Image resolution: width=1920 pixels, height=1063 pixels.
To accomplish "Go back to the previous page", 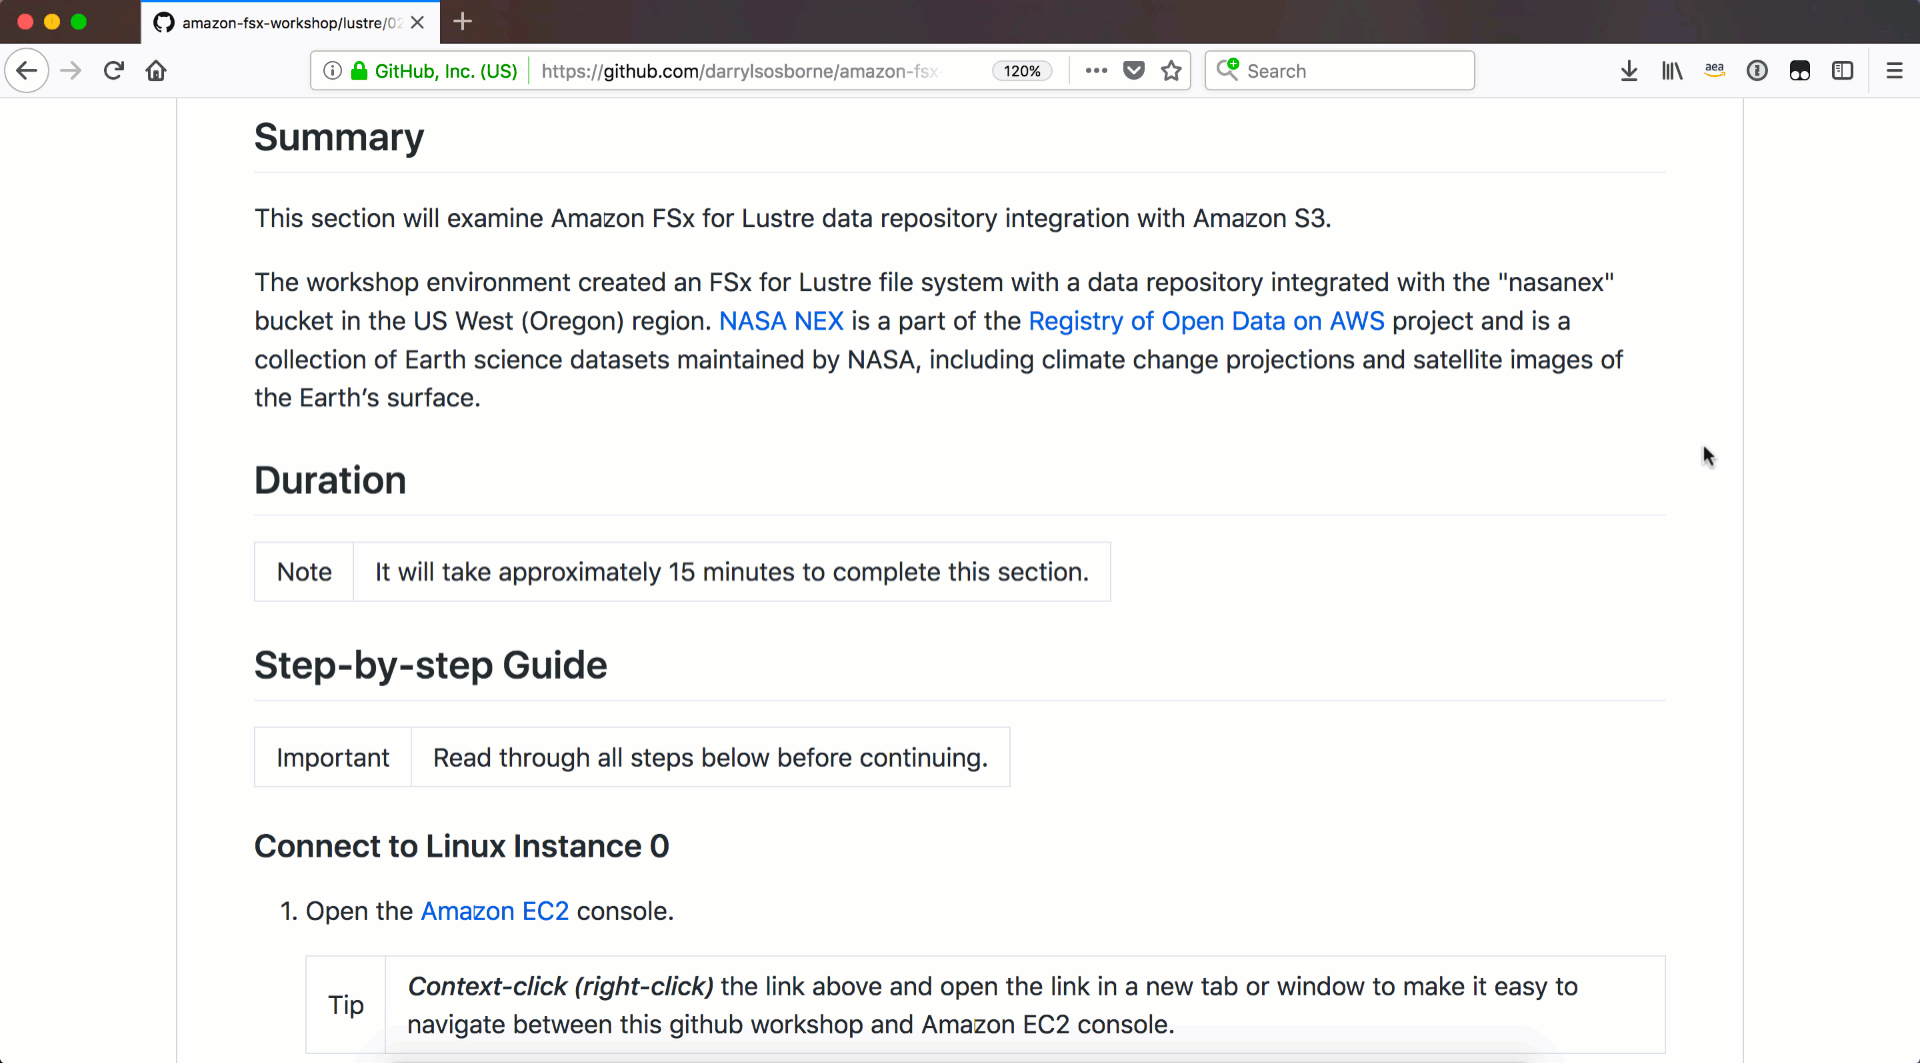I will [x=27, y=71].
